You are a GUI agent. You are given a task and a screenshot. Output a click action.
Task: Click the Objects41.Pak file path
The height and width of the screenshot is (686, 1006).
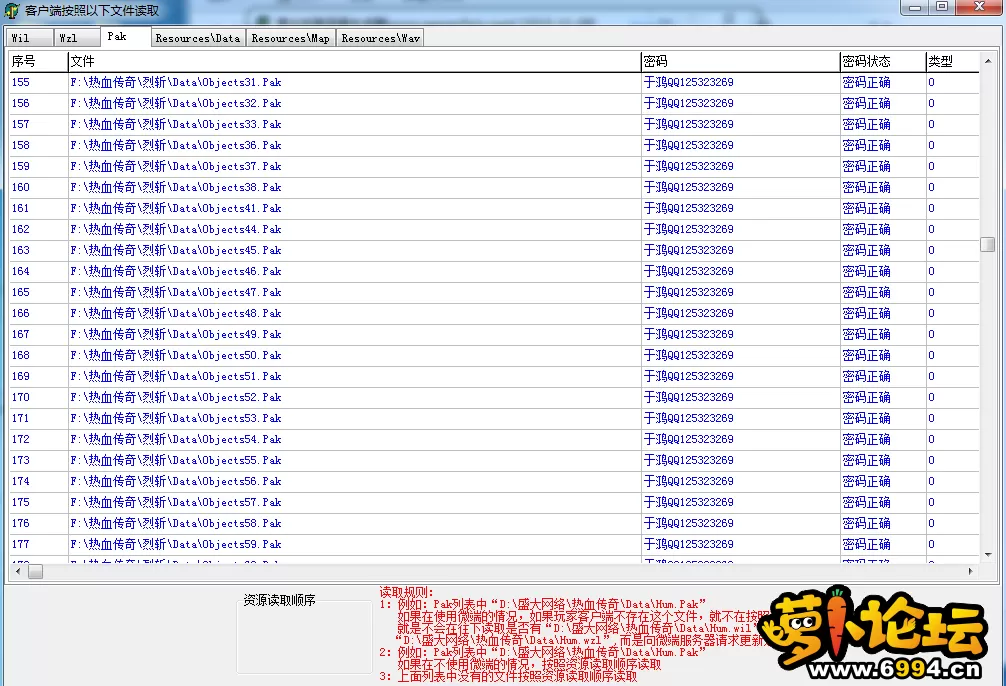point(176,209)
